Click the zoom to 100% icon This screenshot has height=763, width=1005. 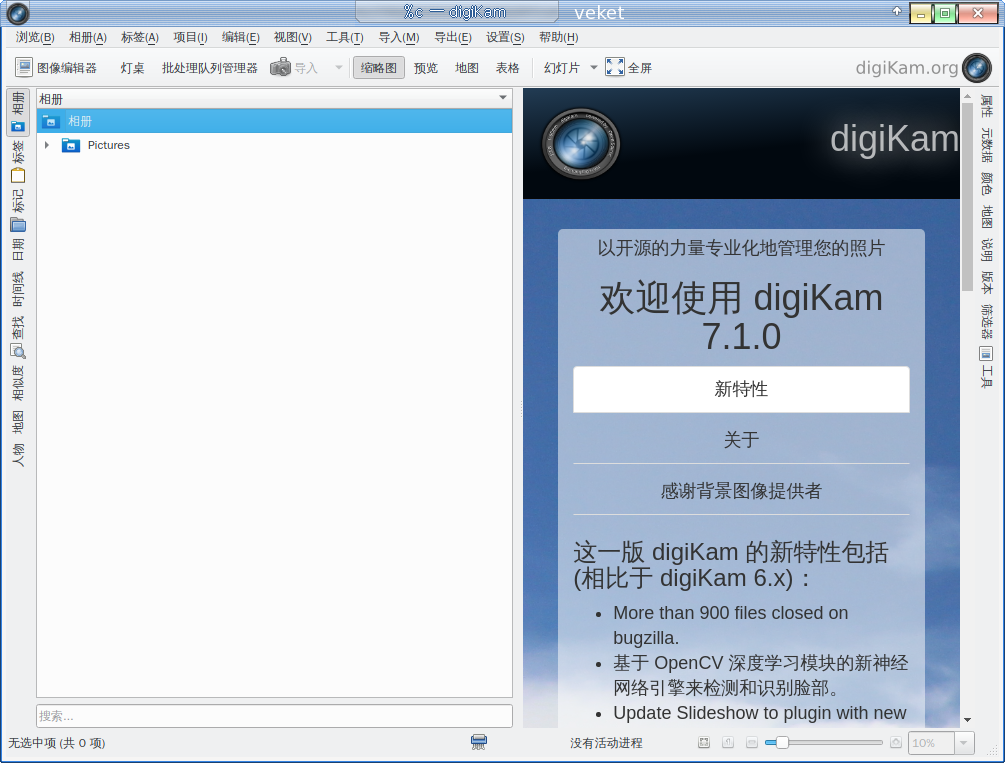coord(728,742)
